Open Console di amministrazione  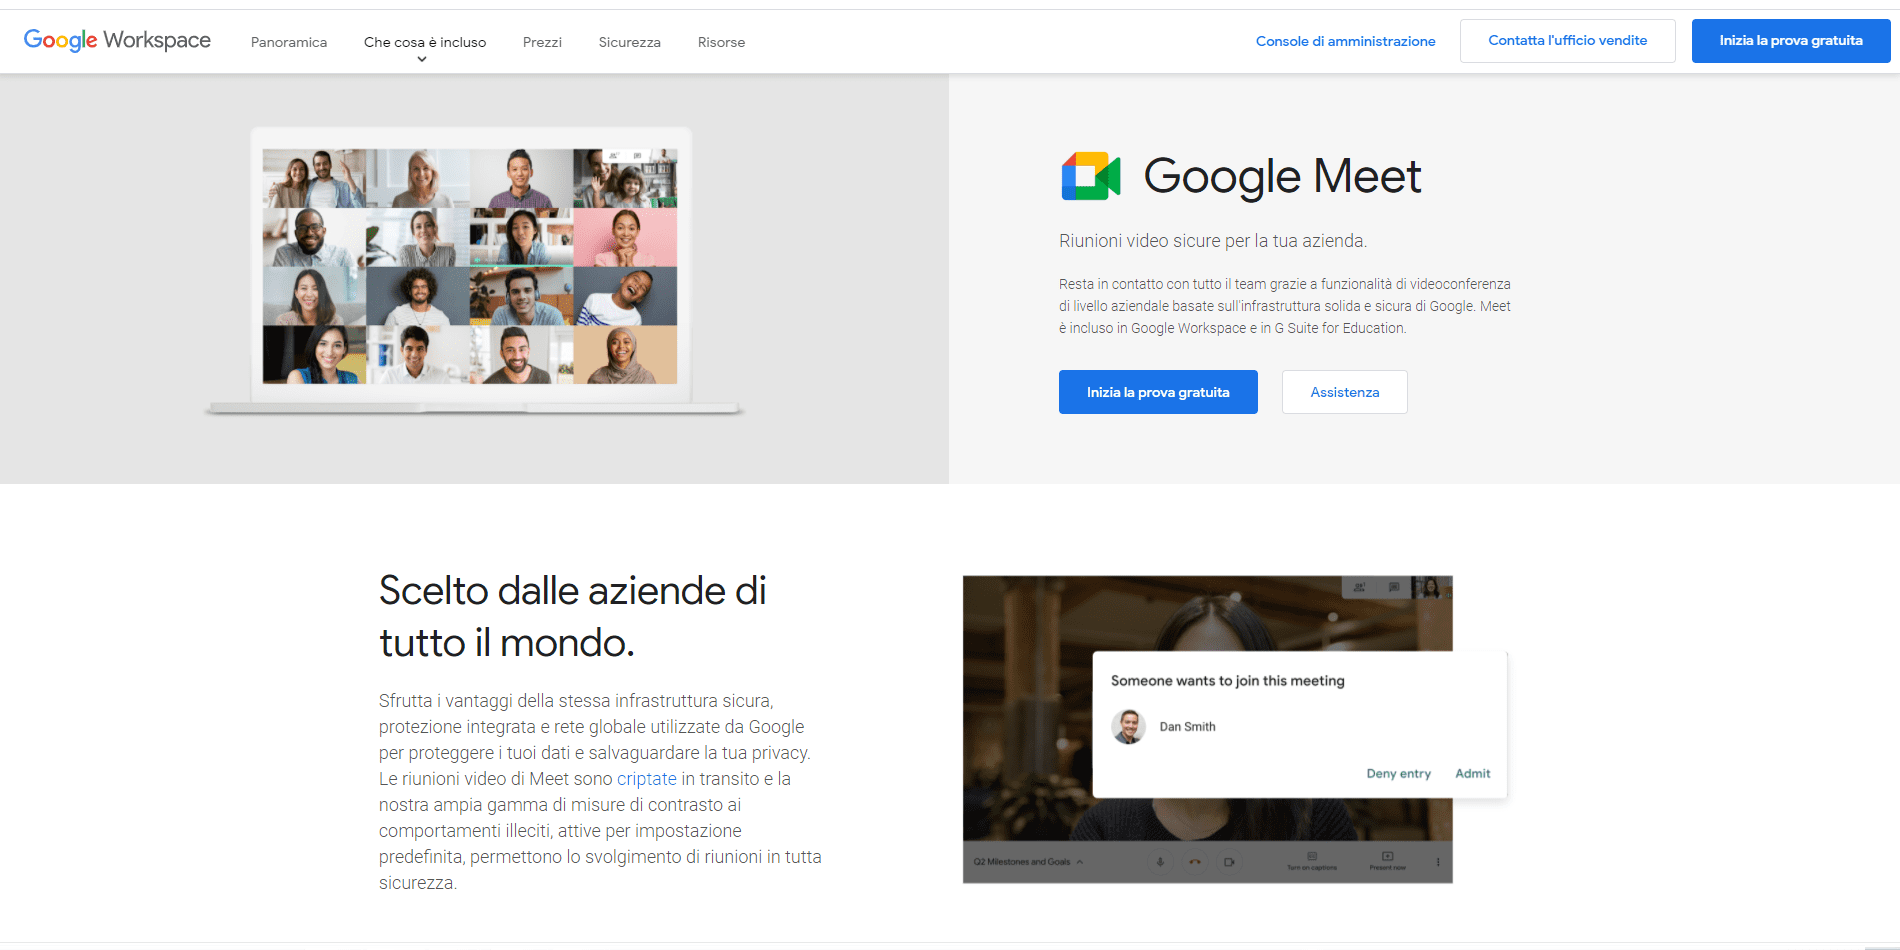pyautogui.click(x=1345, y=41)
